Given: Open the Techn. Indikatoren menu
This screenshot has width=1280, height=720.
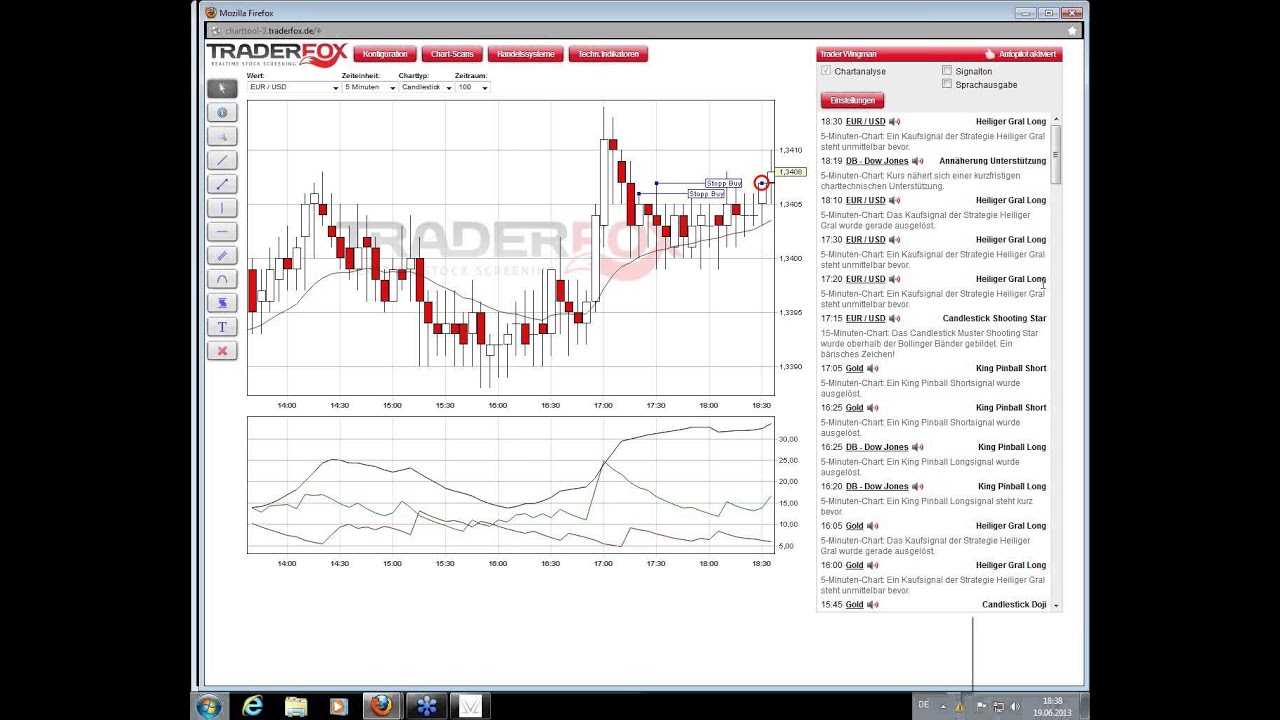Looking at the screenshot, I should click(x=609, y=54).
